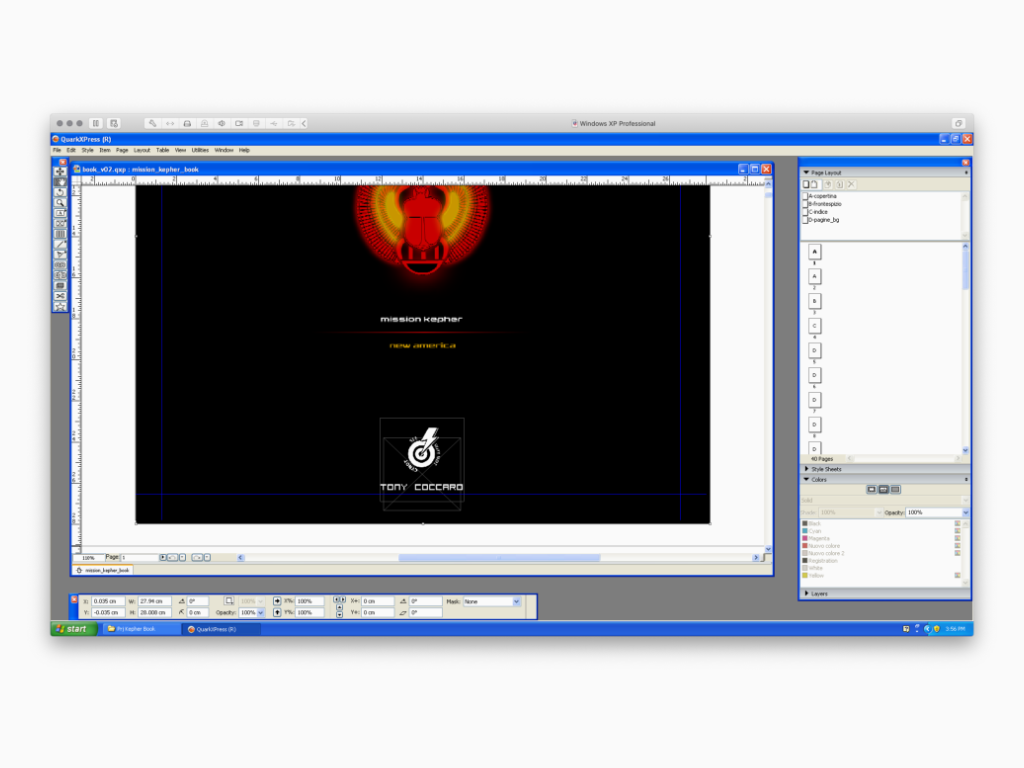Select the Text Box tool
The height and width of the screenshot is (768, 1024).
tap(60, 214)
